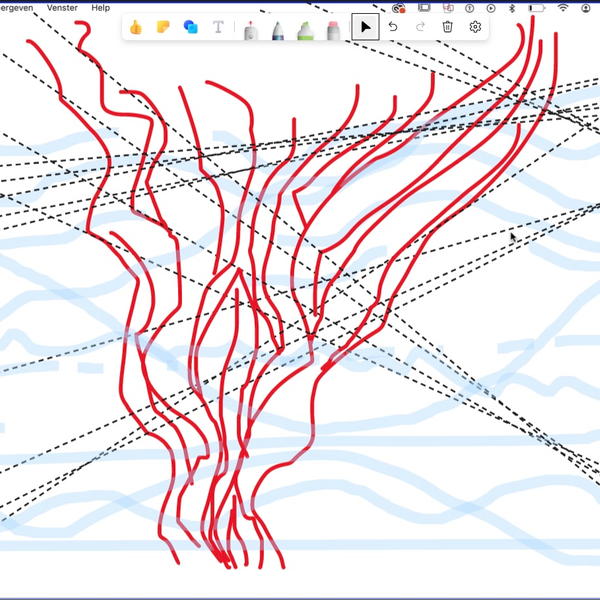Activate the arrow selection pointer tool
This screenshot has height=600, width=600.
coord(366,27)
